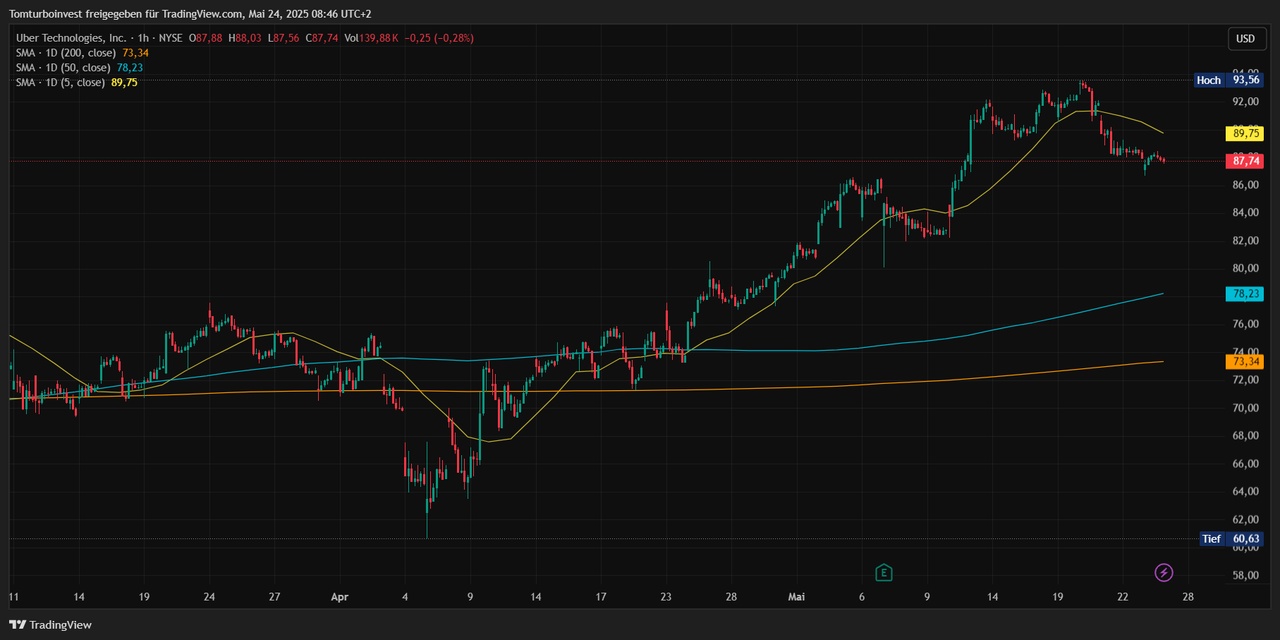Click the high value H88,03

pyautogui.click(x=245, y=38)
